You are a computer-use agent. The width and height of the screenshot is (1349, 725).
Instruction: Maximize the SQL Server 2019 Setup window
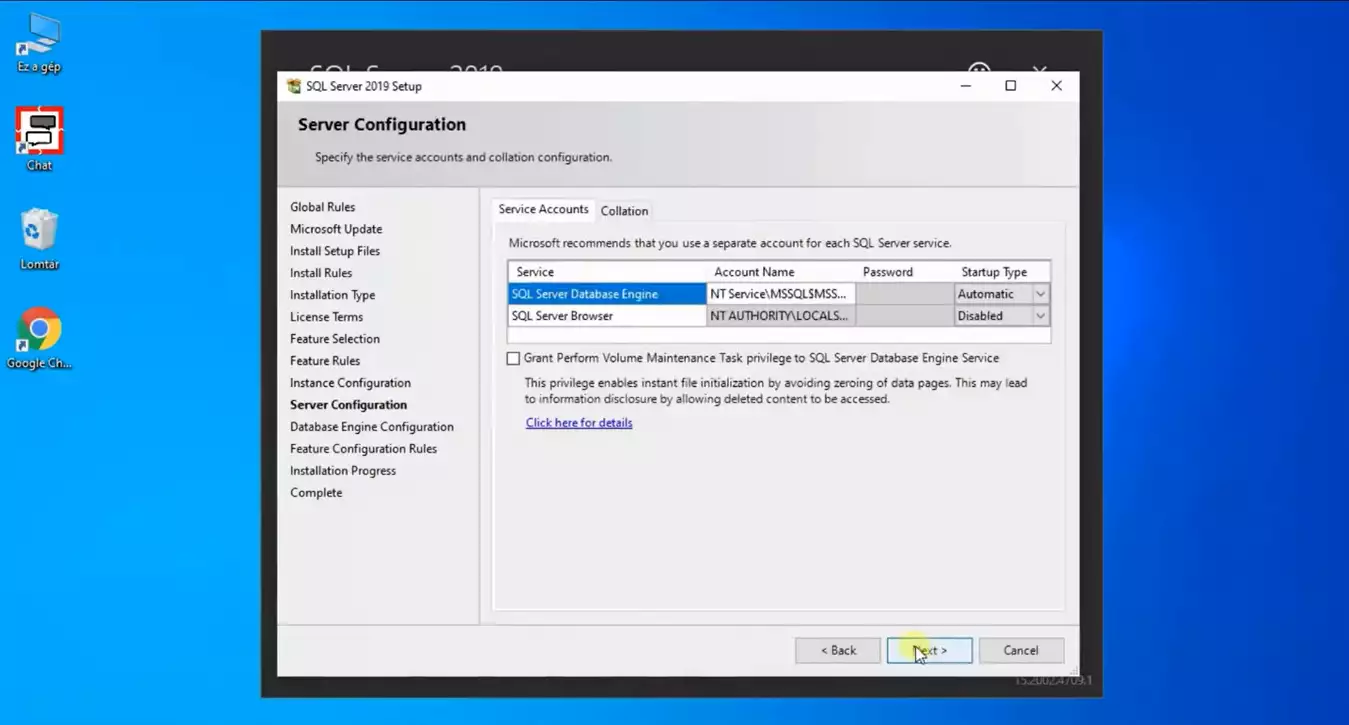[x=1011, y=86]
